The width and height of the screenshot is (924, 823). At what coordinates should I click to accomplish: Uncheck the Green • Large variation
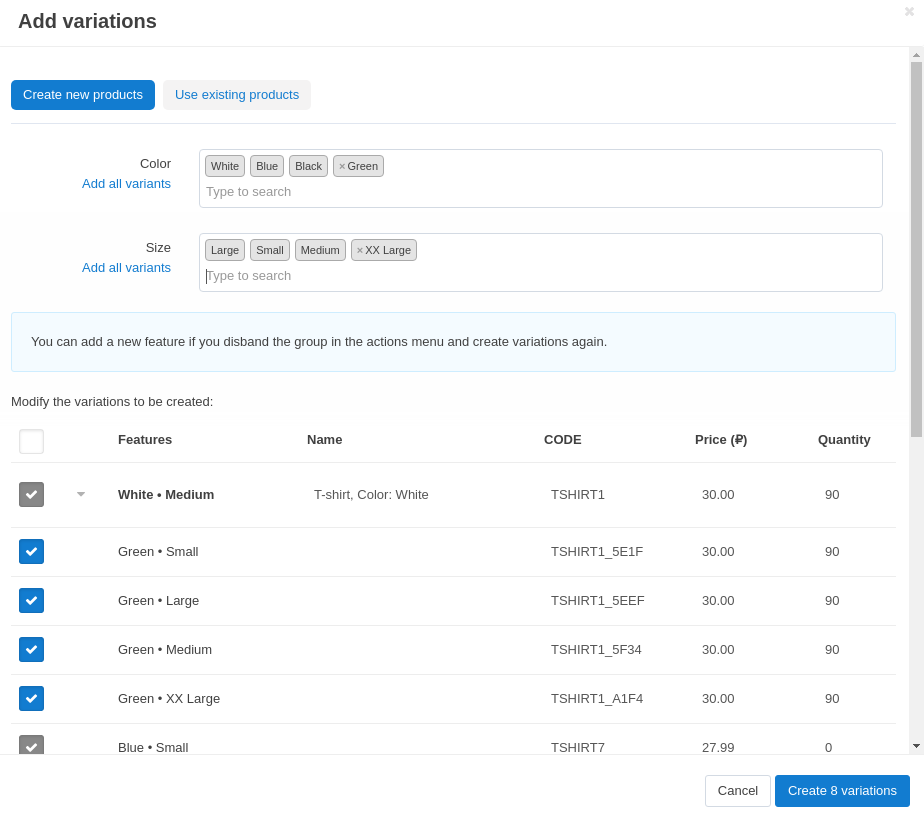31,600
